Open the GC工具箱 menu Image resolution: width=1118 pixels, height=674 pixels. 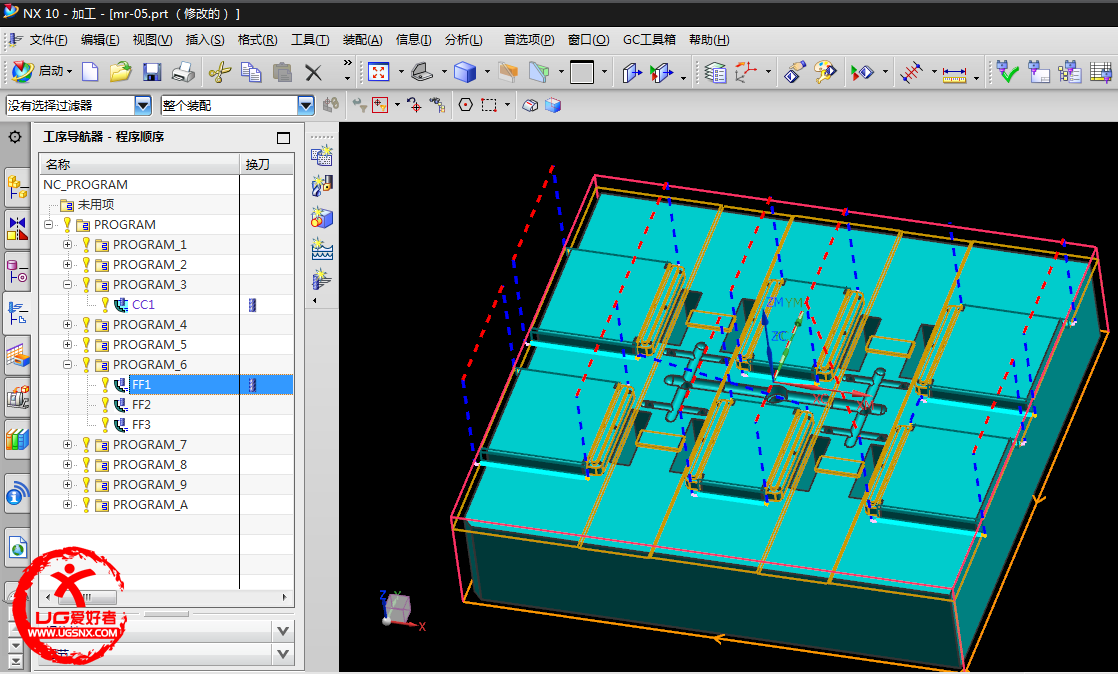click(649, 40)
